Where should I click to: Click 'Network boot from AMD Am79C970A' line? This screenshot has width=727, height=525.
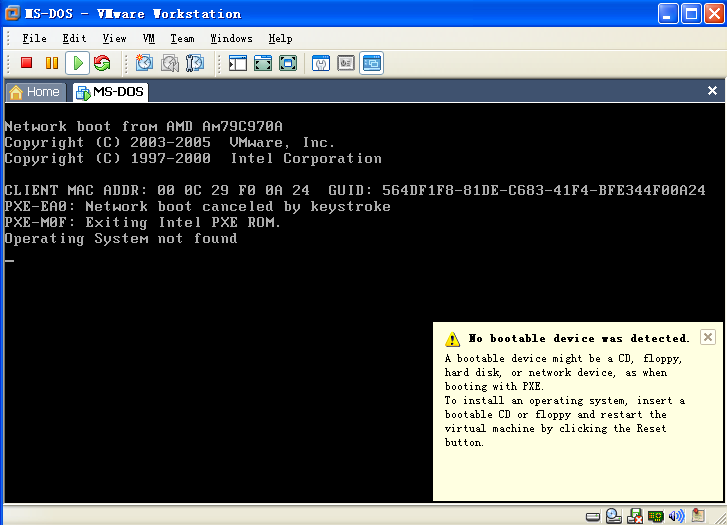pos(144,126)
